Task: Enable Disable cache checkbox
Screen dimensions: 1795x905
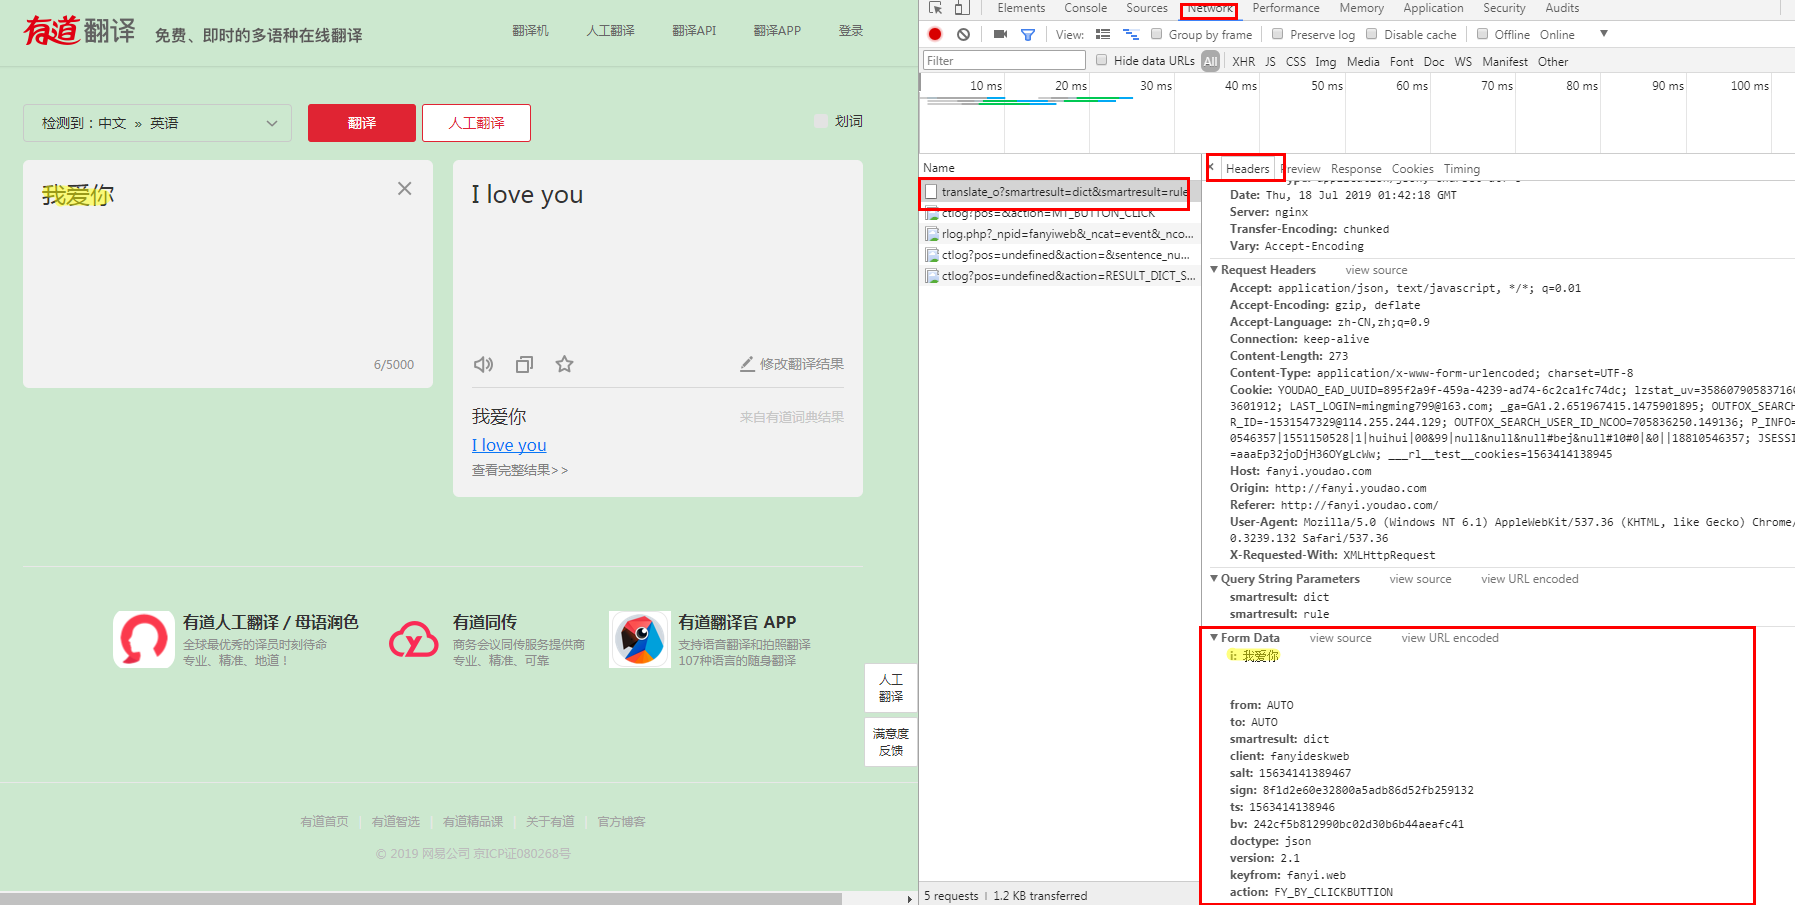Action: click(x=1372, y=34)
